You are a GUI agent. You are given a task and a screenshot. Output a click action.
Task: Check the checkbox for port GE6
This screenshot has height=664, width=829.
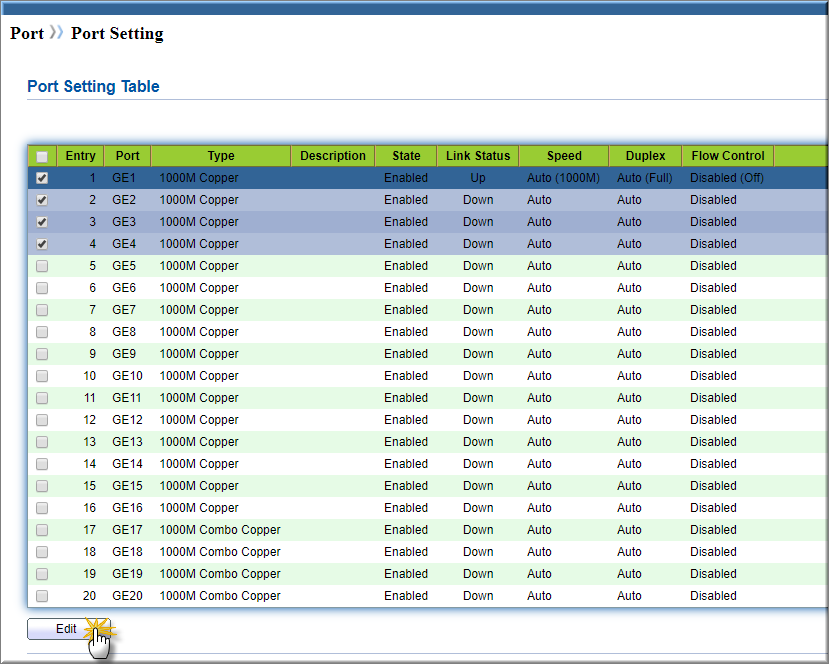pos(42,288)
